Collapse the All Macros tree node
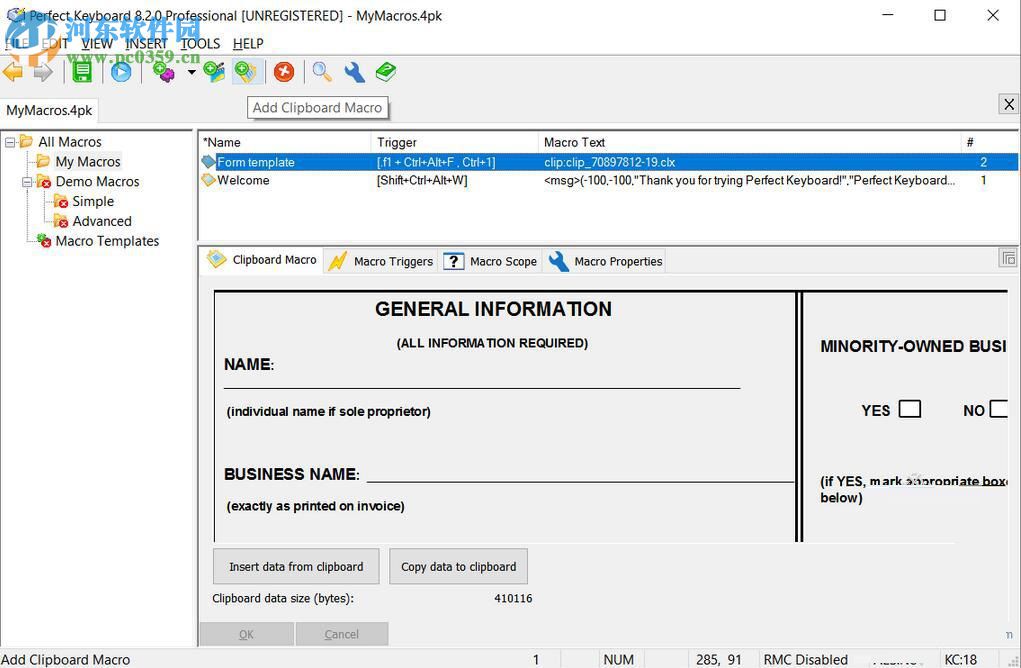This screenshot has width=1021, height=668. click(10, 142)
